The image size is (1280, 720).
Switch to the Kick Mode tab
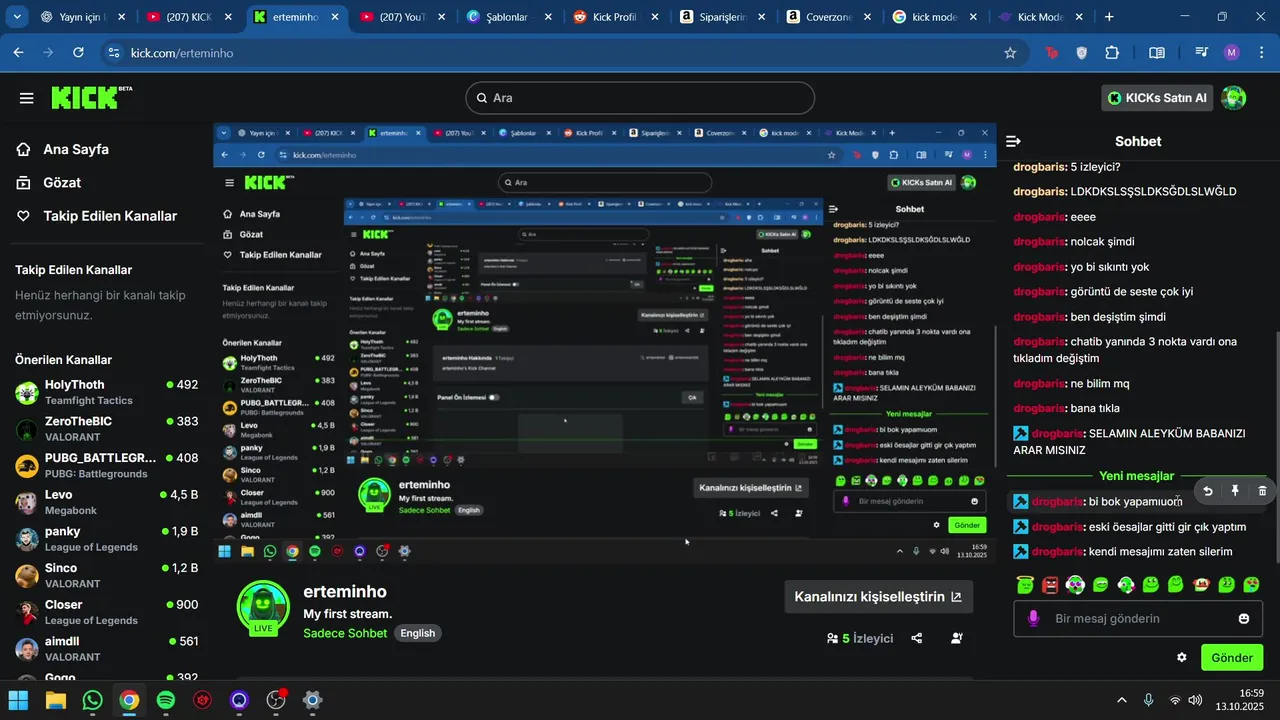coord(1040,17)
